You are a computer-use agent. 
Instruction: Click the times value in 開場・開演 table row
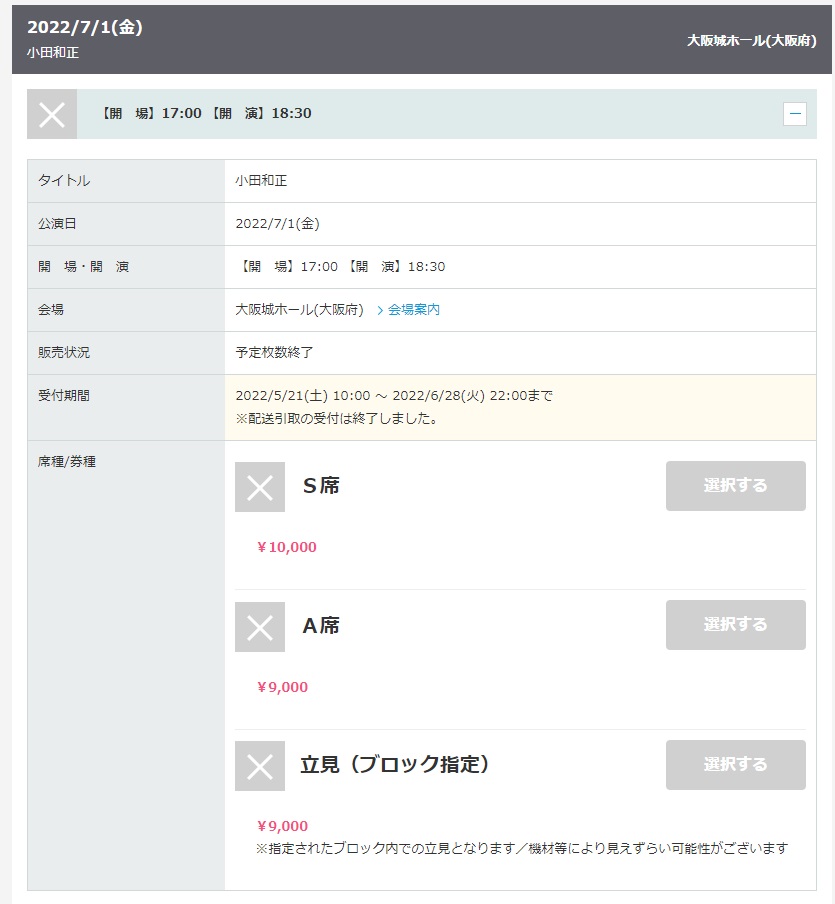click(x=341, y=266)
